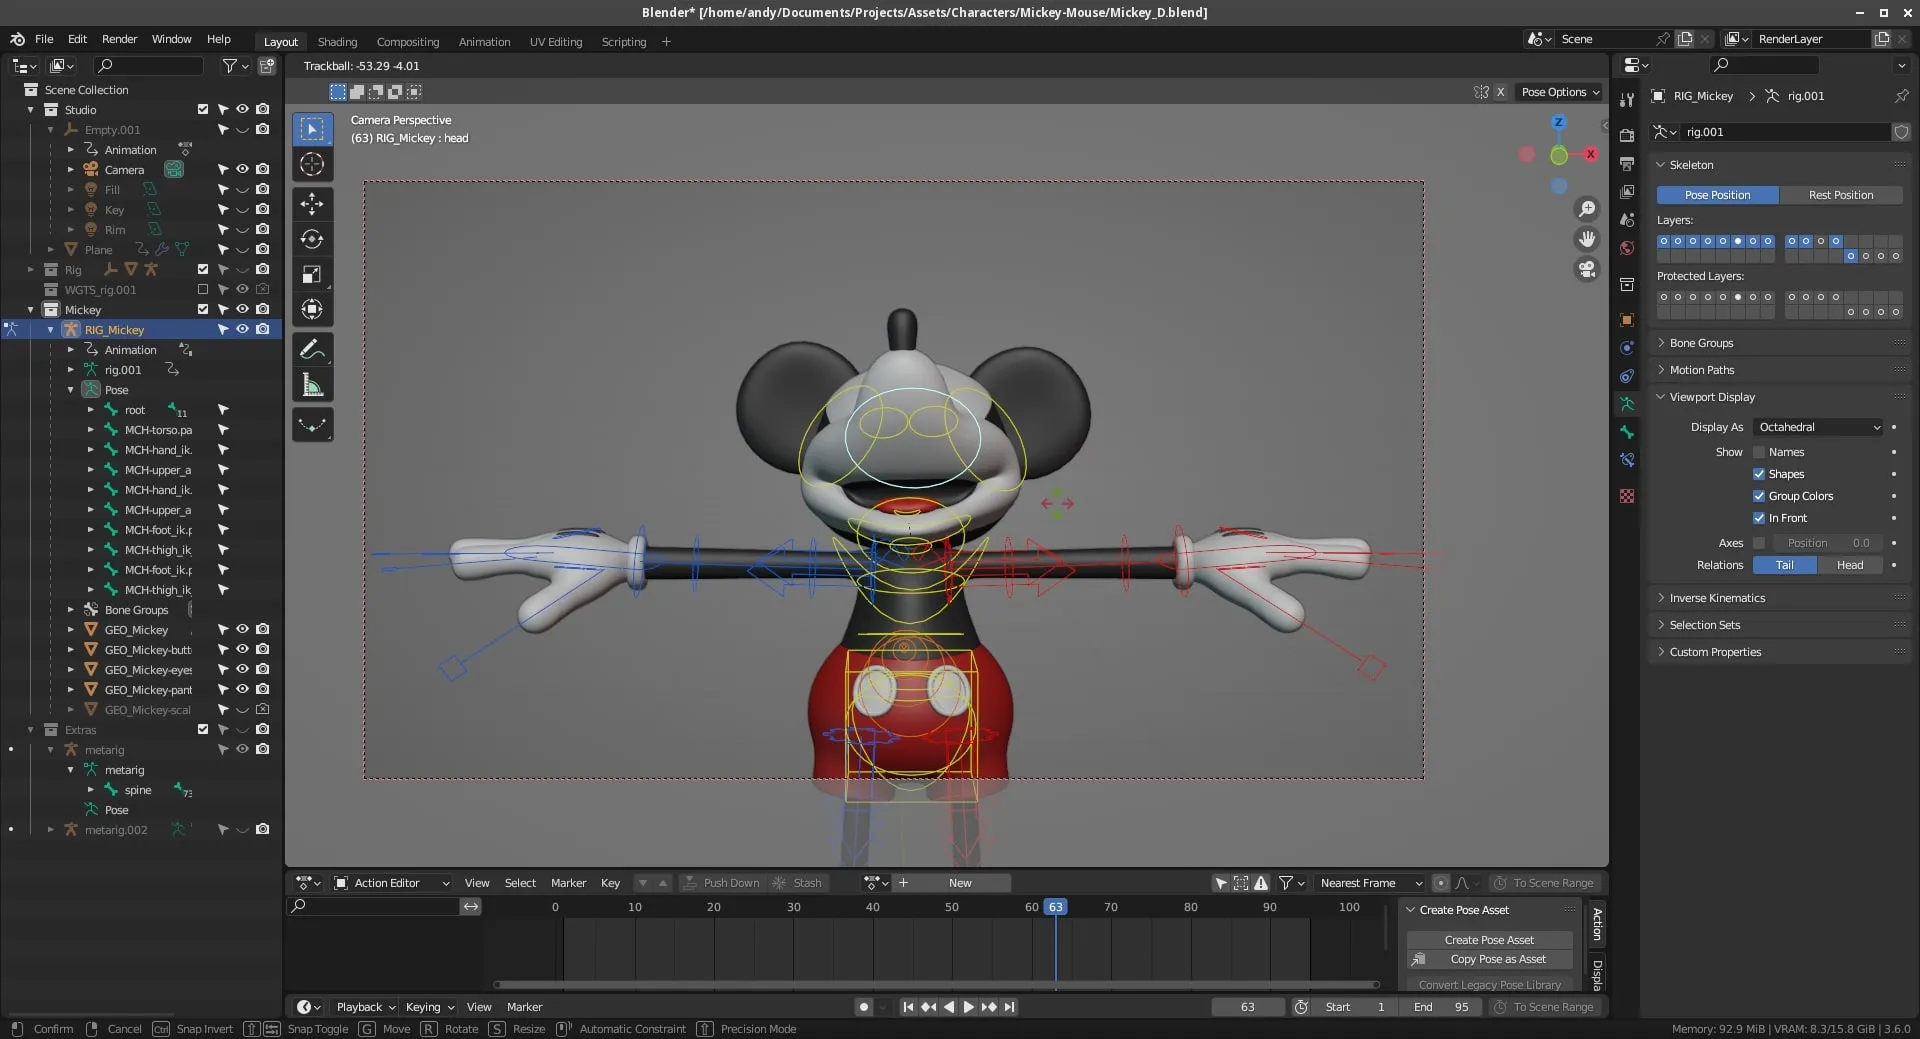Click the current frame 63 field

coord(1247,1007)
